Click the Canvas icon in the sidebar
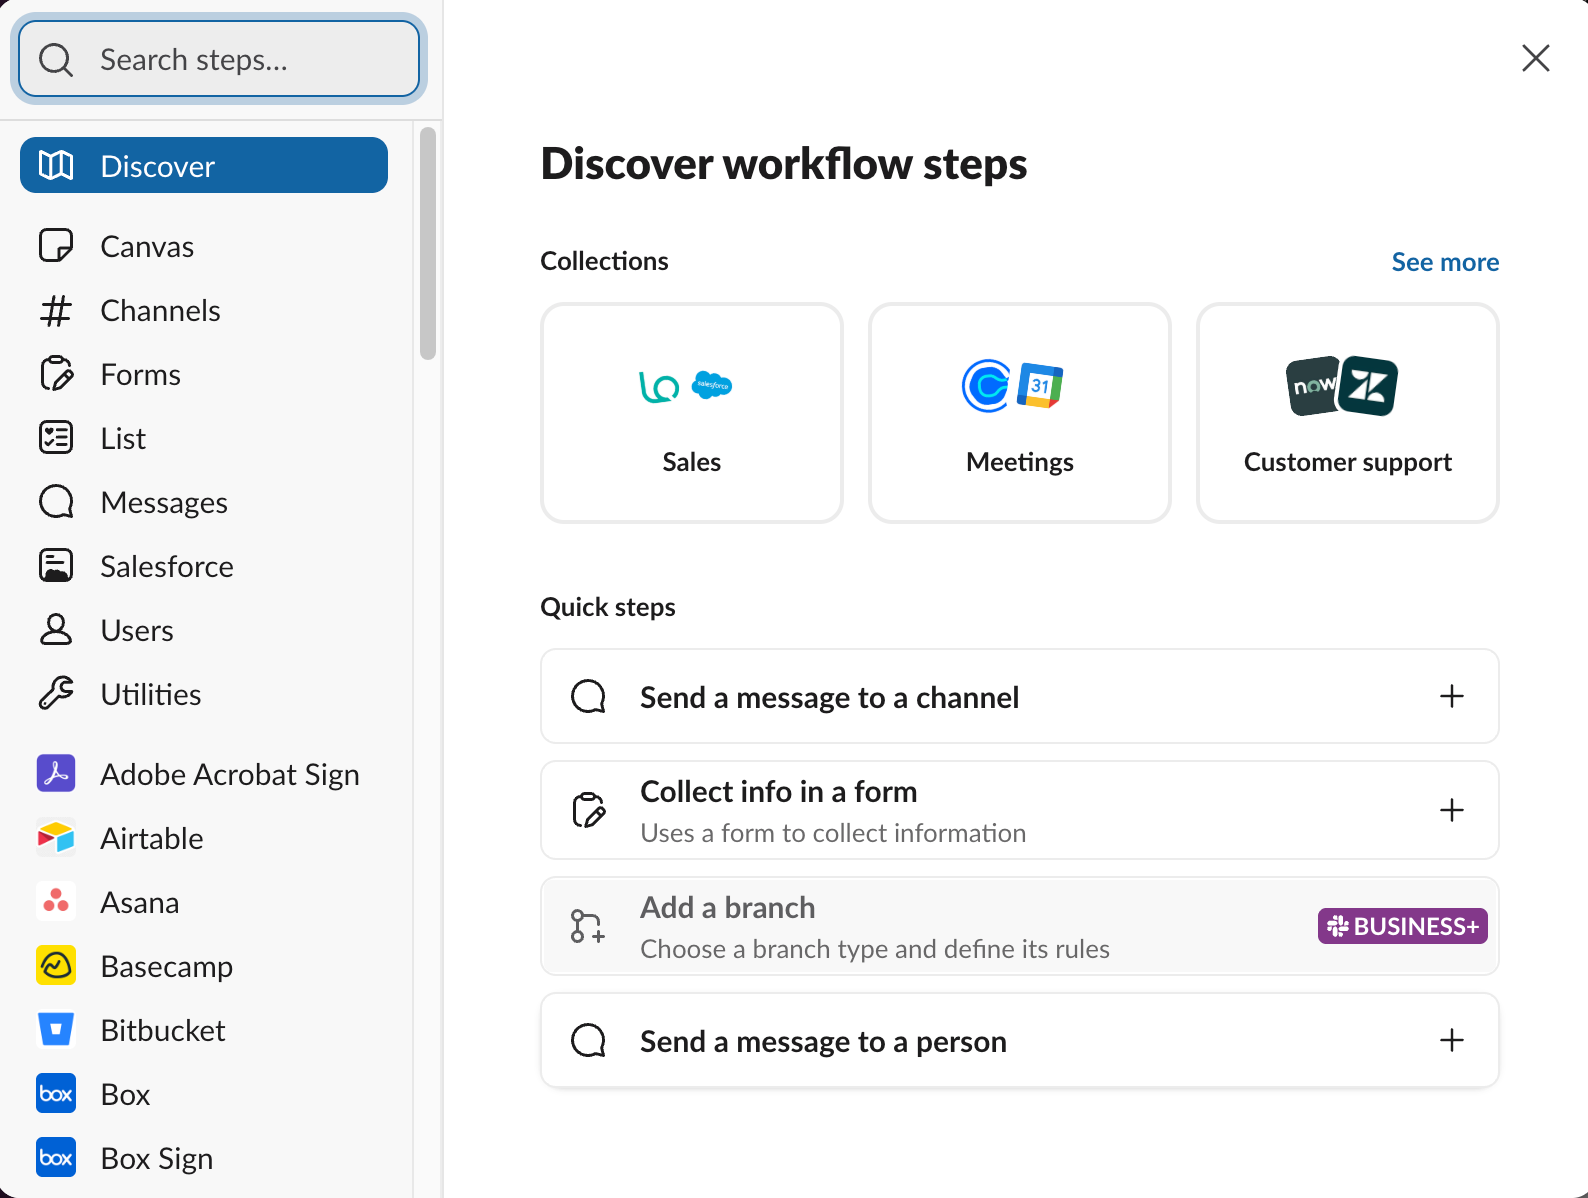The image size is (1588, 1198). tap(56, 245)
